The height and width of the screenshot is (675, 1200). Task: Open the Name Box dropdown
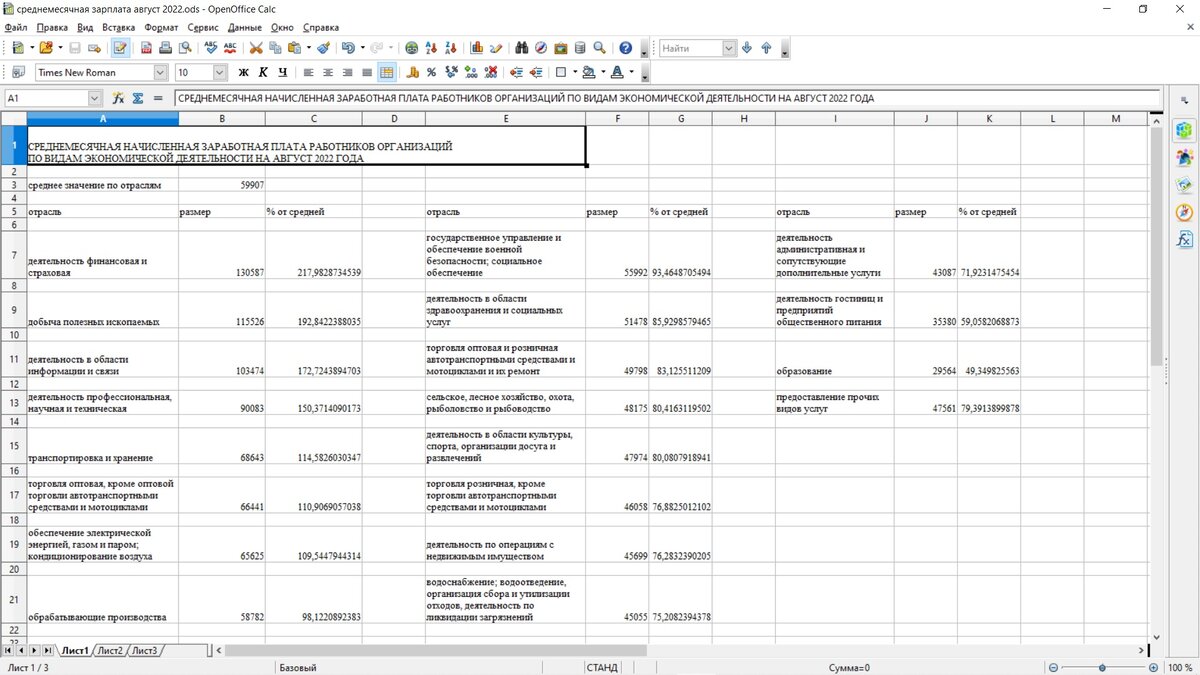tap(95, 98)
